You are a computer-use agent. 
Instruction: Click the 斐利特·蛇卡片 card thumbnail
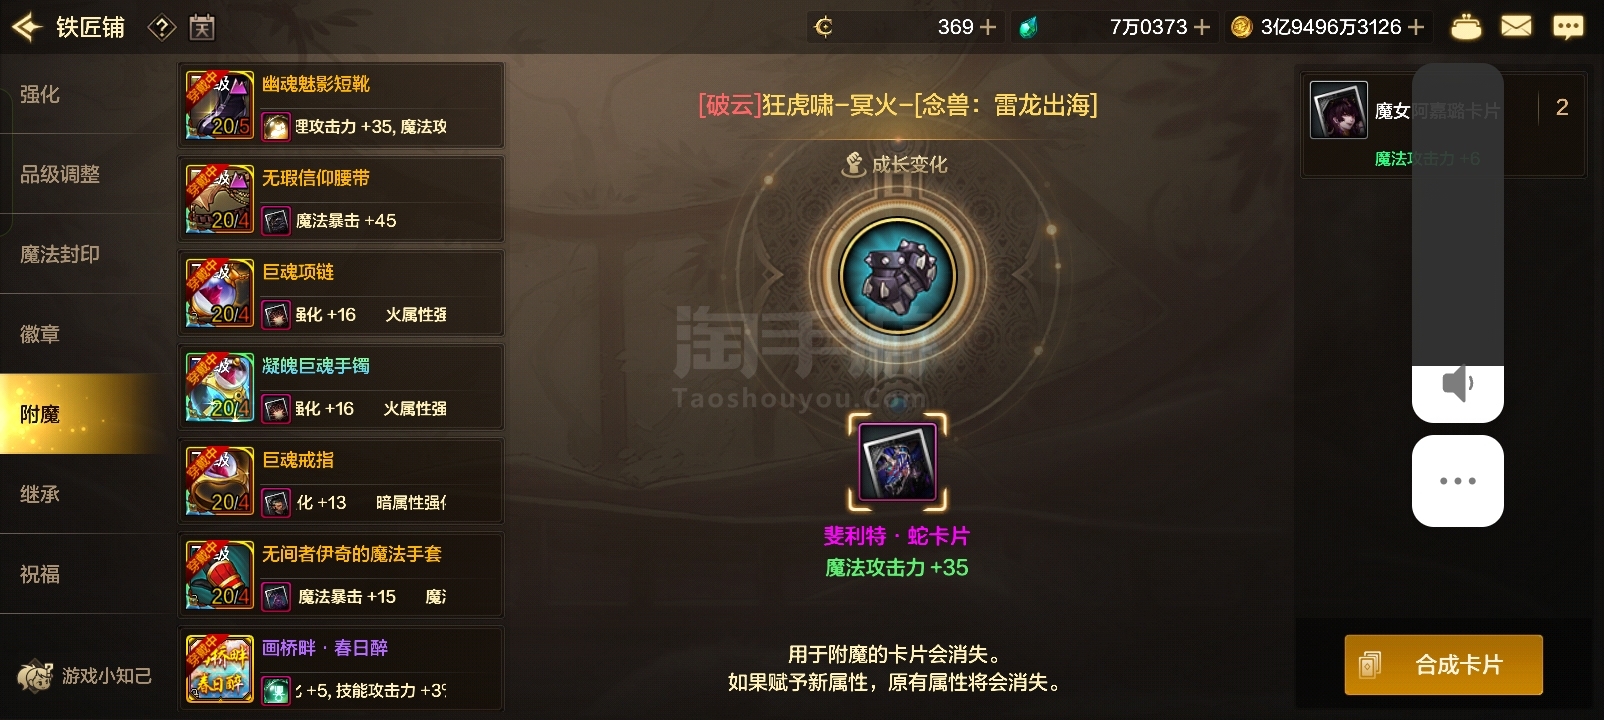(897, 461)
